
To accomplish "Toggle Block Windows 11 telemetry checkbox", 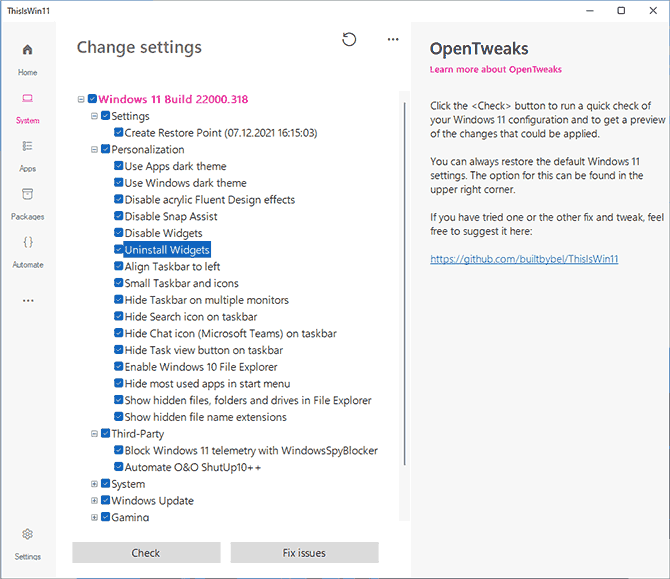I will [118, 450].
